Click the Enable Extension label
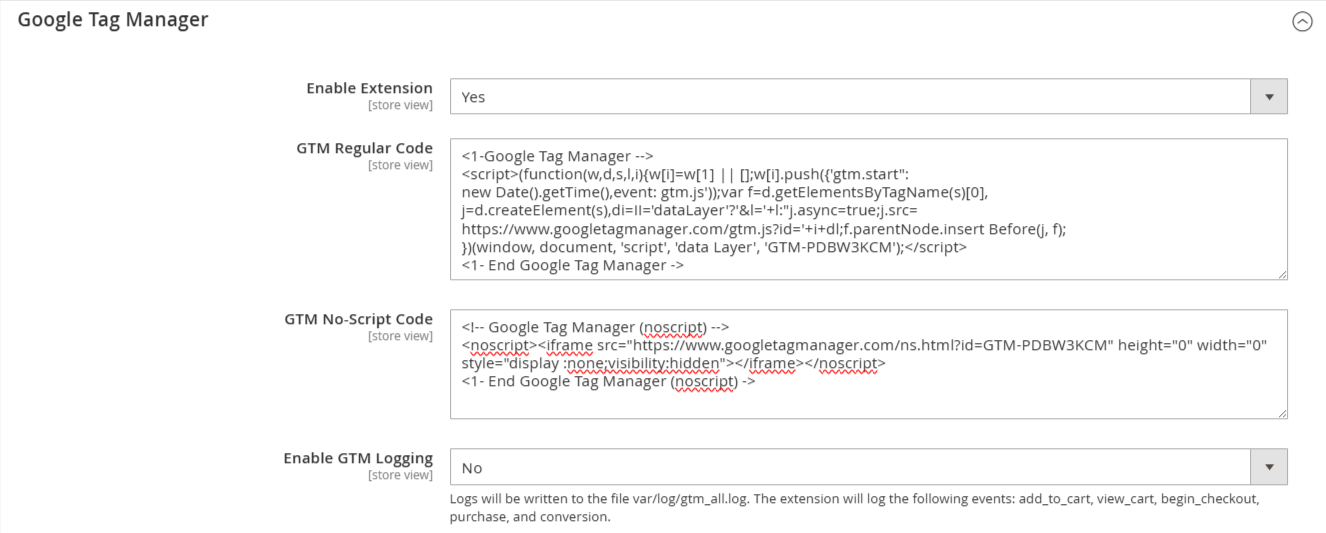Screen dimensions: 1326x533 (369, 88)
